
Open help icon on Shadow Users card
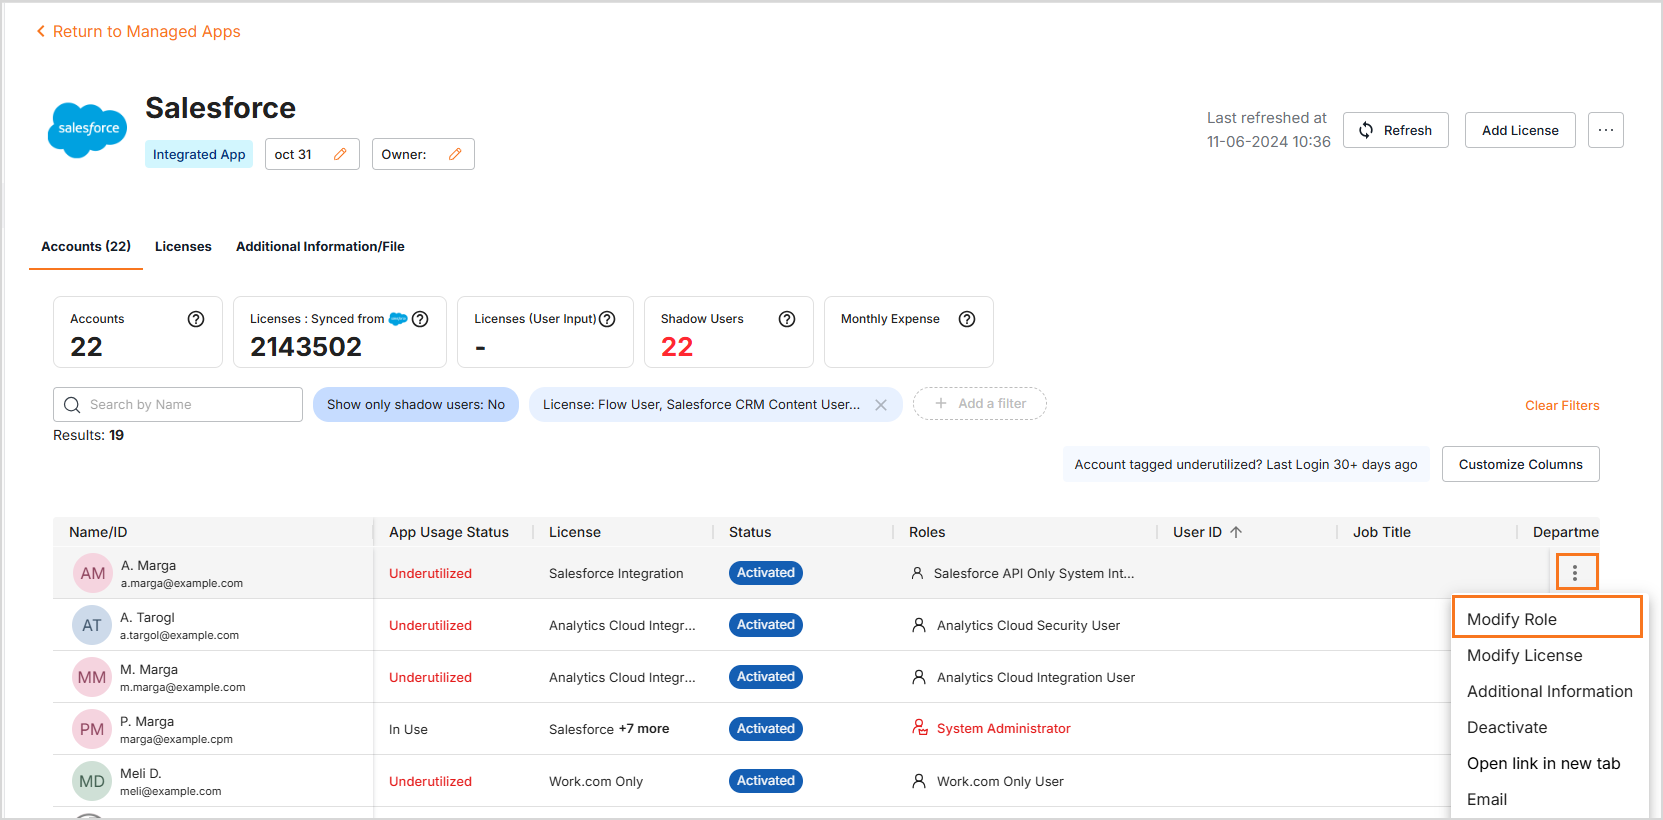point(787,319)
